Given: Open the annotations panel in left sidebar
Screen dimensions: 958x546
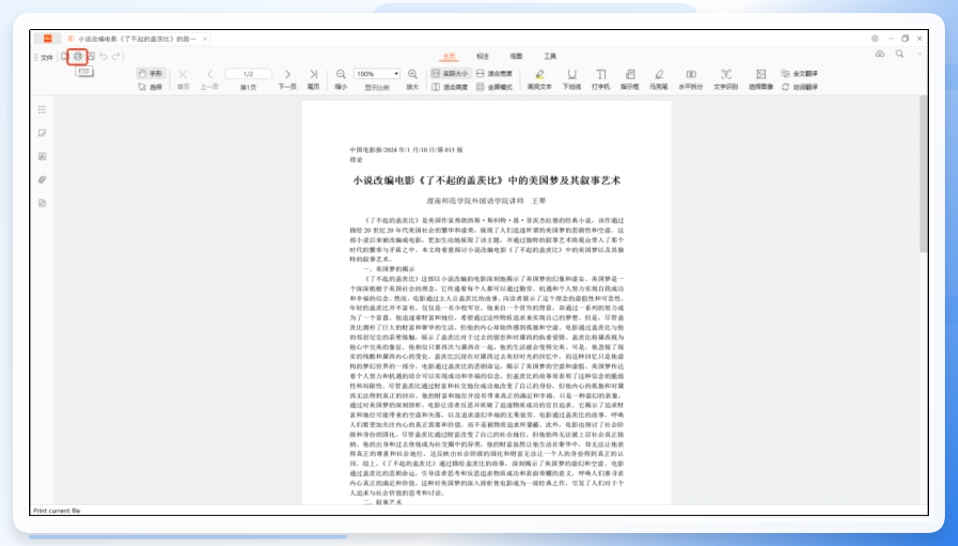Looking at the screenshot, I should click(42, 133).
